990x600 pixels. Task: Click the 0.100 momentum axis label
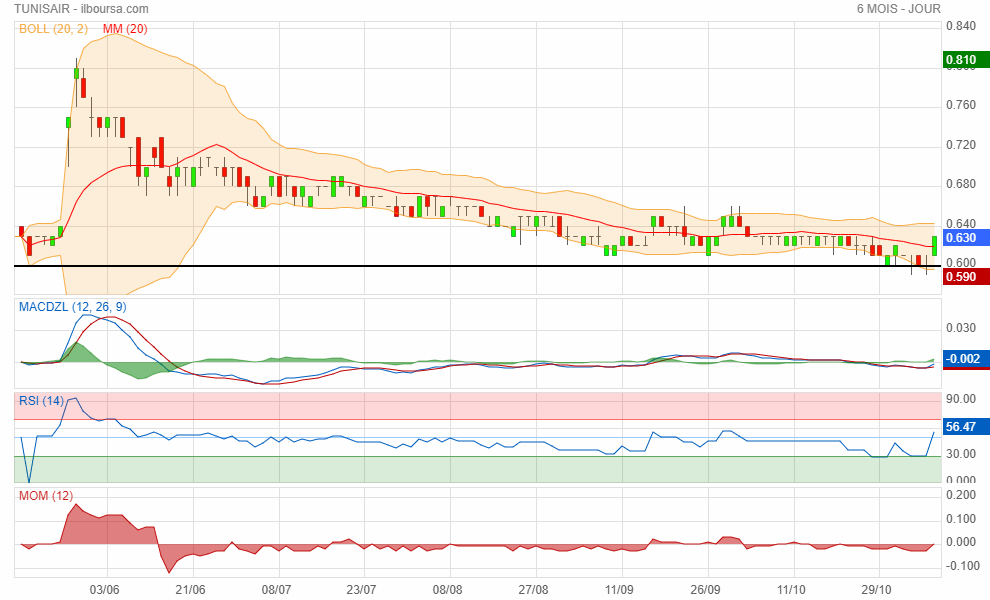point(961,519)
